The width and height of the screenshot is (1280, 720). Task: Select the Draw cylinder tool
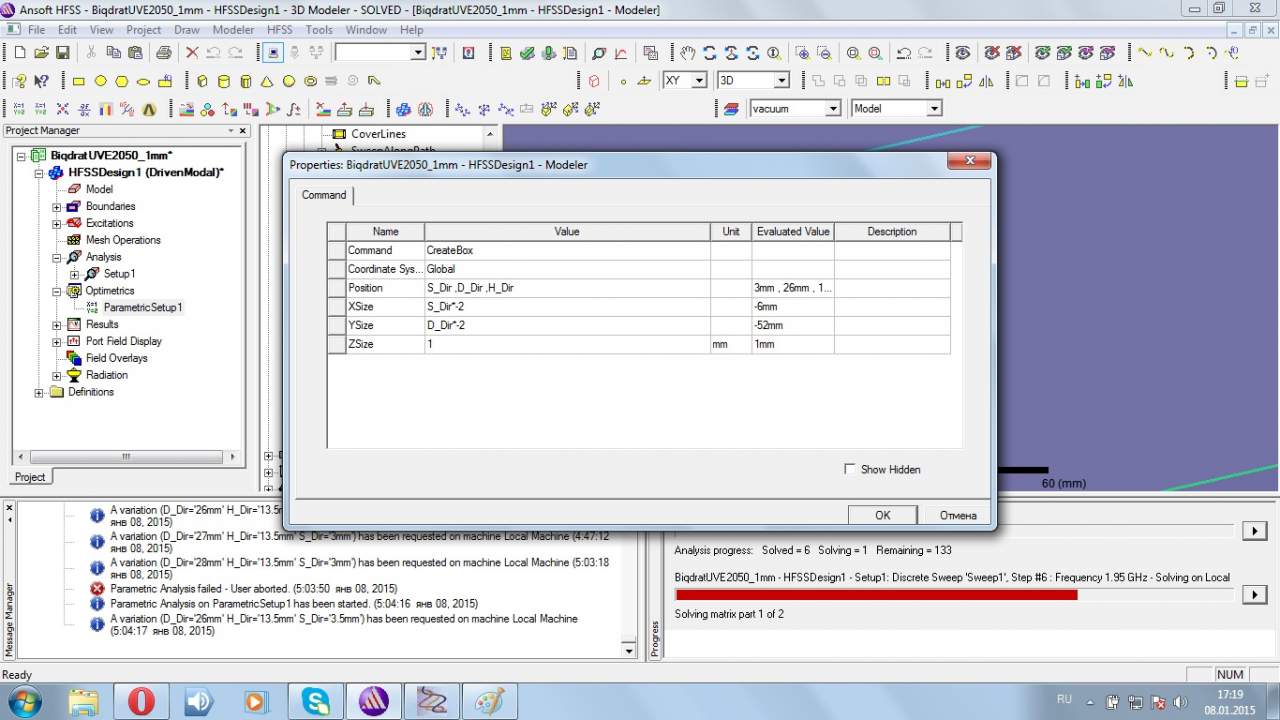point(223,81)
